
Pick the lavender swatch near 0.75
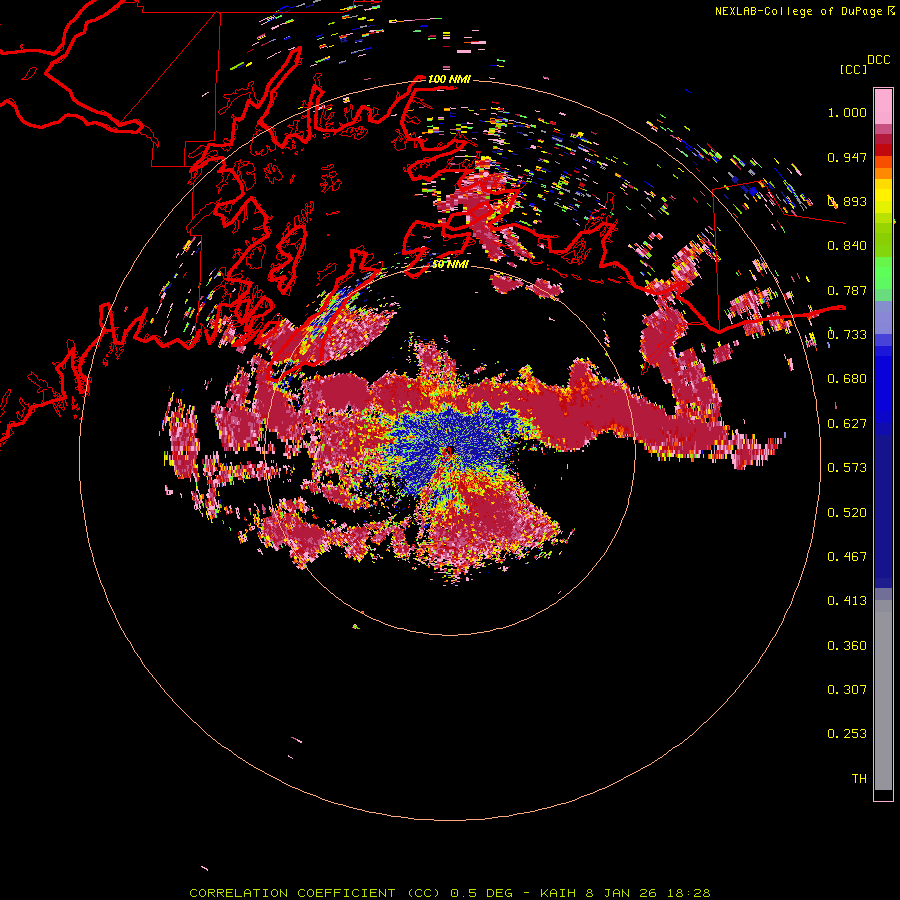(883, 317)
